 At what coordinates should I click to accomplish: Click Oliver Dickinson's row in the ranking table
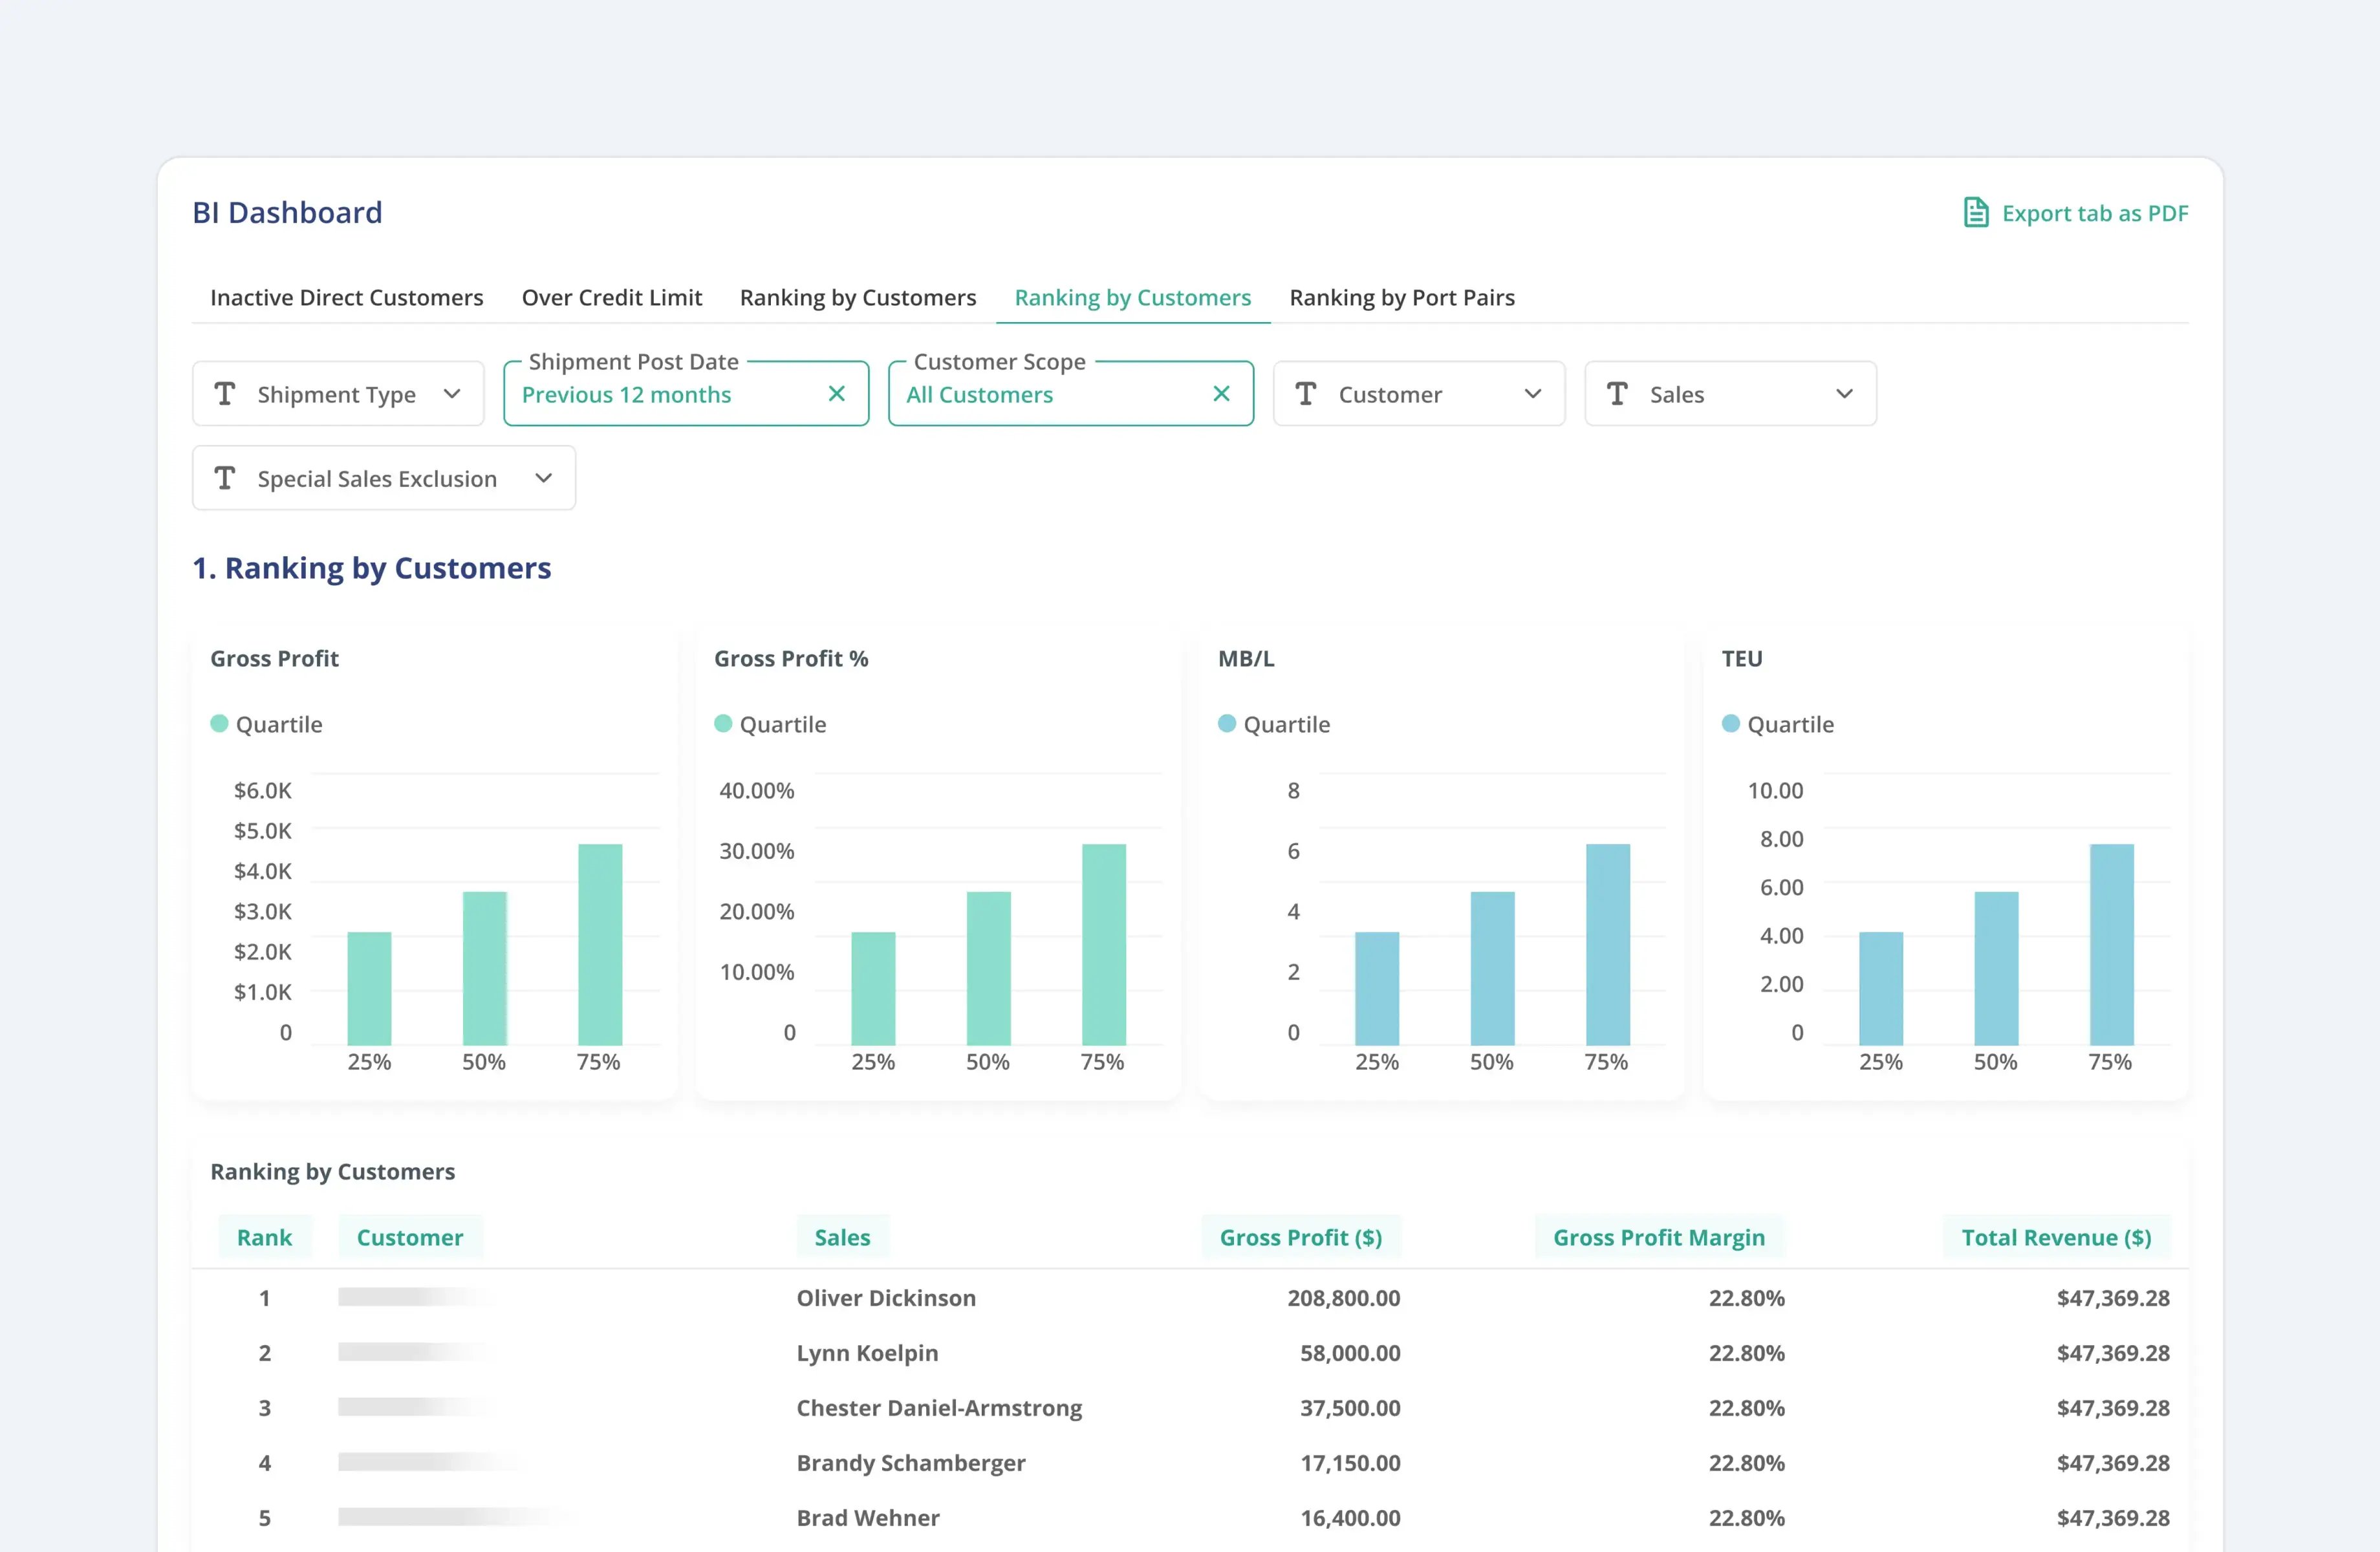[886, 1298]
